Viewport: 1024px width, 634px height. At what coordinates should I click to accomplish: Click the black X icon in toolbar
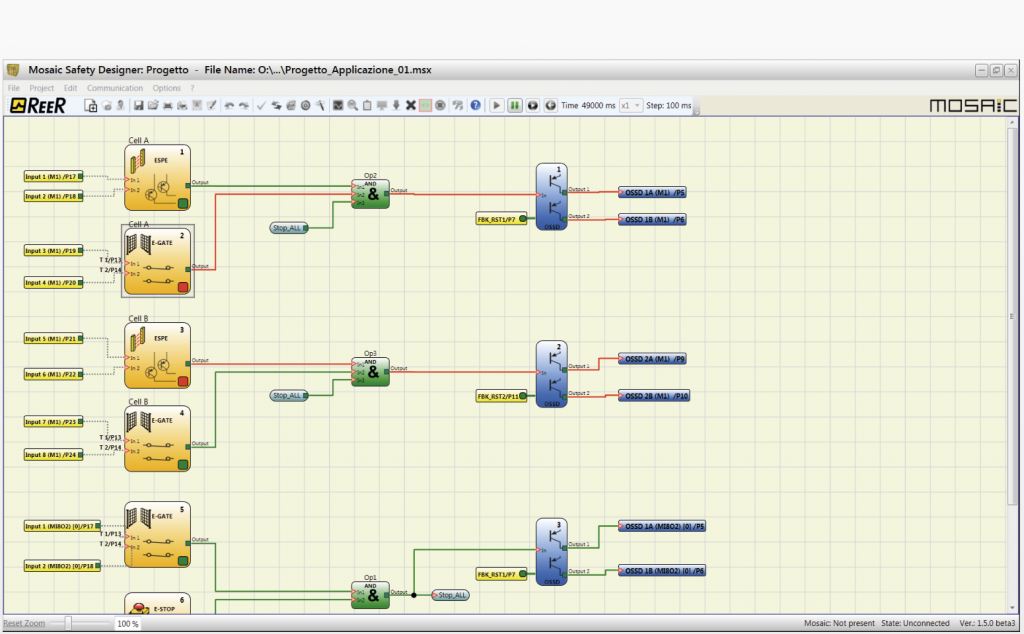pos(411,105)
